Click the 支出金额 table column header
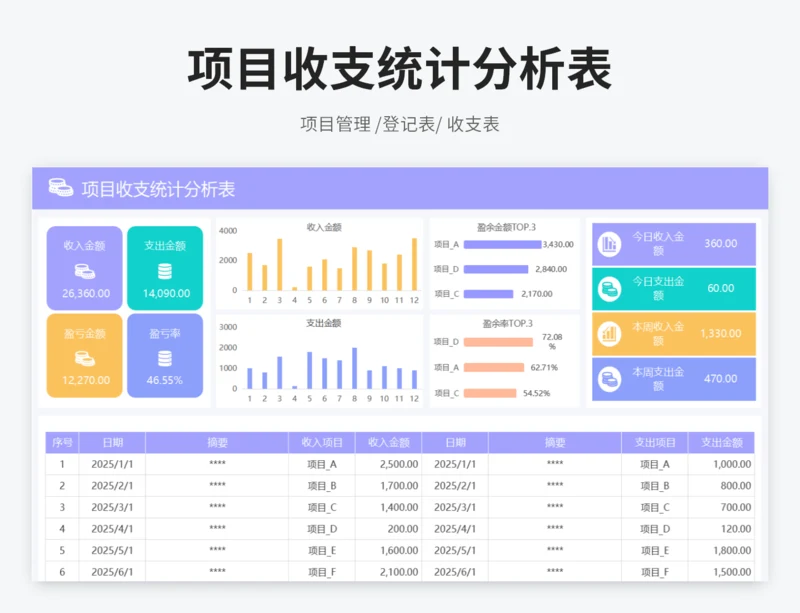This screenshot has height=613, width=800. (721, 443)
